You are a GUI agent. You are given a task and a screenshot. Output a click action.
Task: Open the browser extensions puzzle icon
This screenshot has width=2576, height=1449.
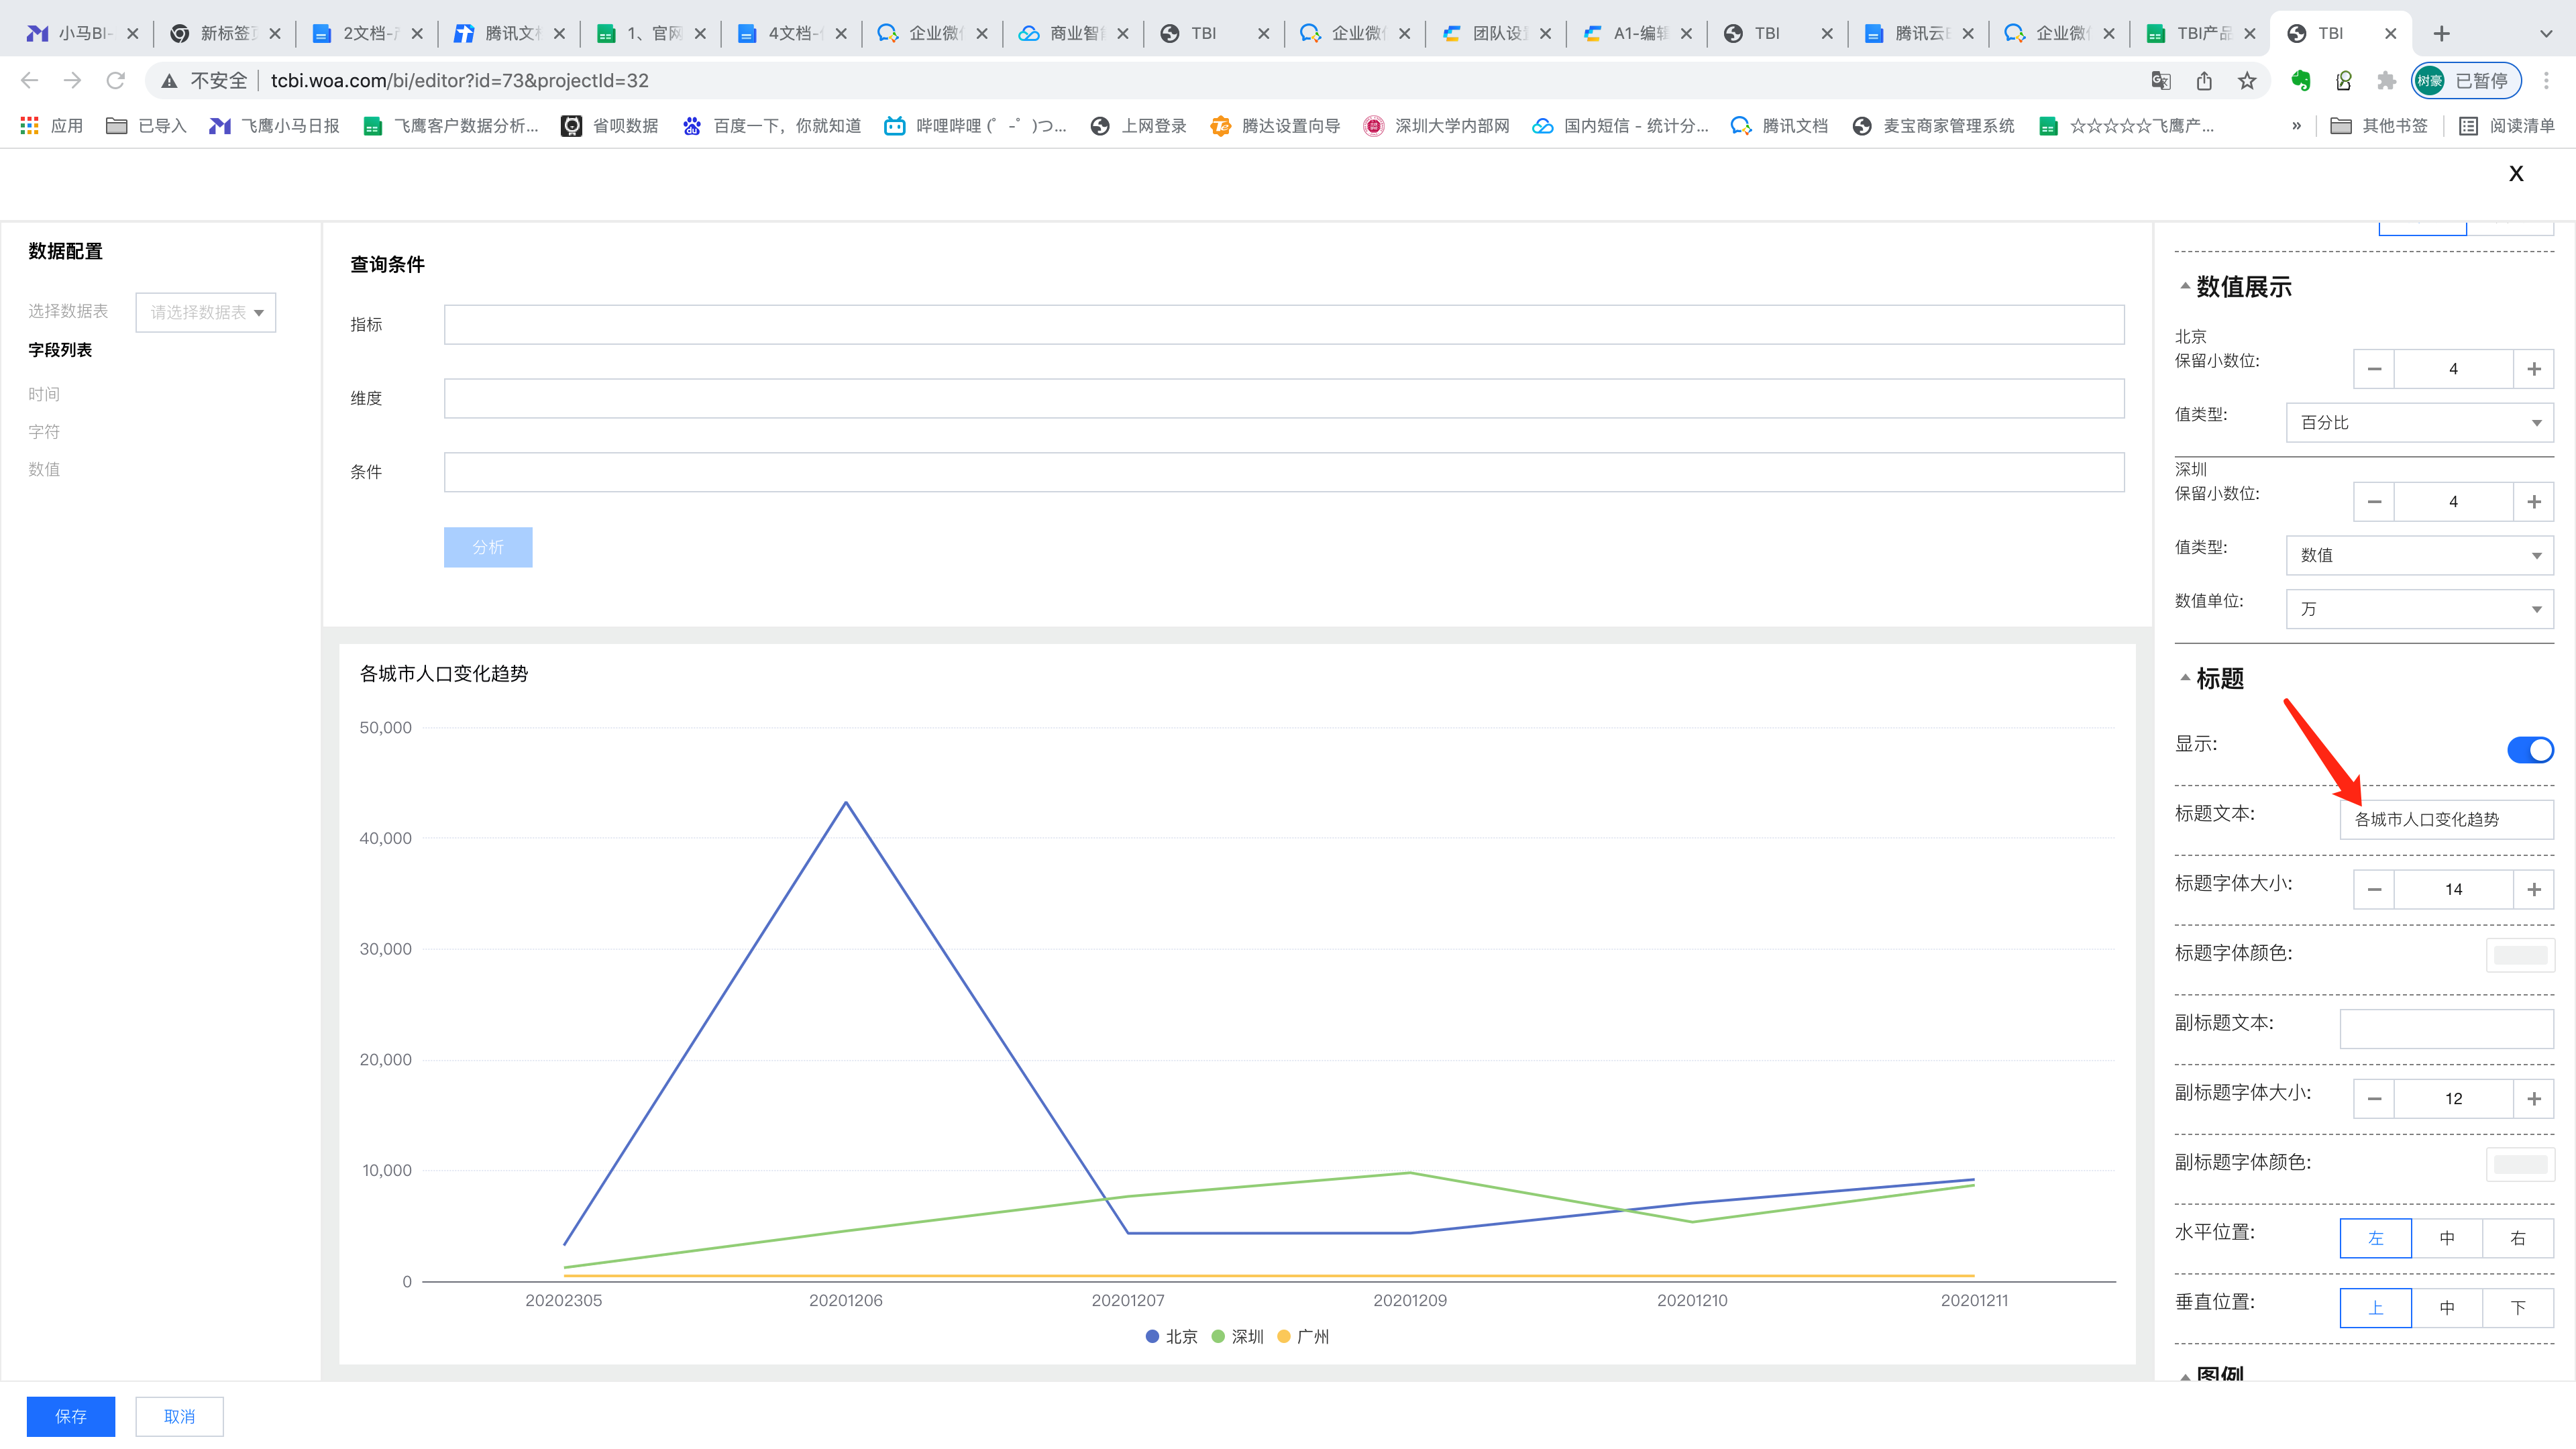[2387, 81]
